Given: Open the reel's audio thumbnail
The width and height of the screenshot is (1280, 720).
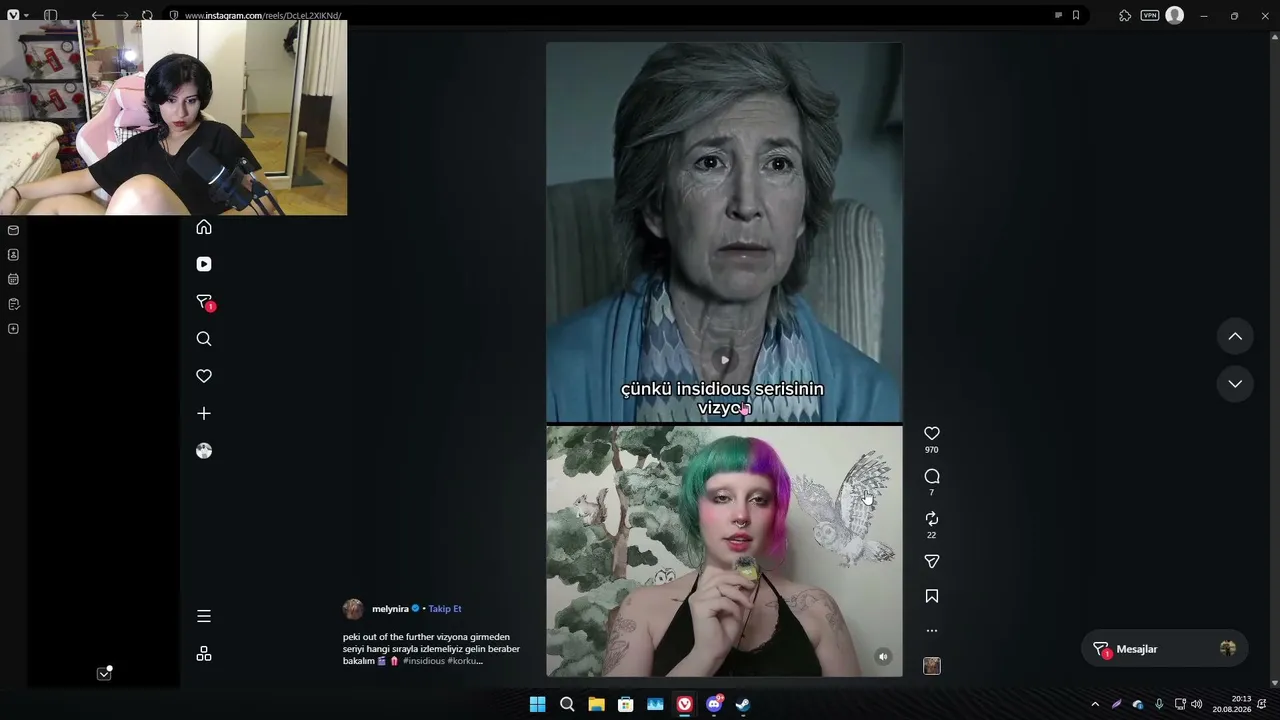Looking at the screenshot, I should (x=932, y=666).
